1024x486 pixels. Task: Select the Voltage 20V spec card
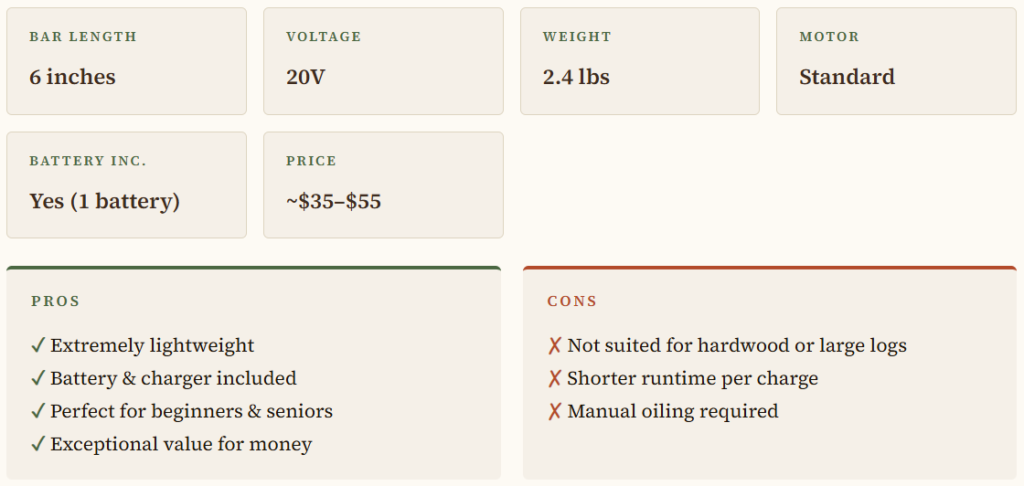383,61
